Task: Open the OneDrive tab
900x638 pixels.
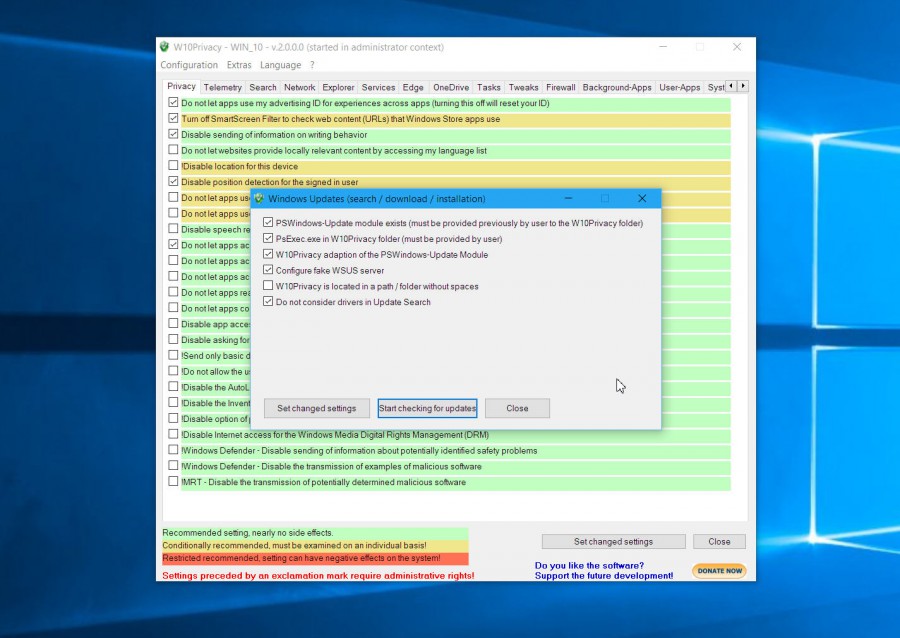Action: click(450, 87)
